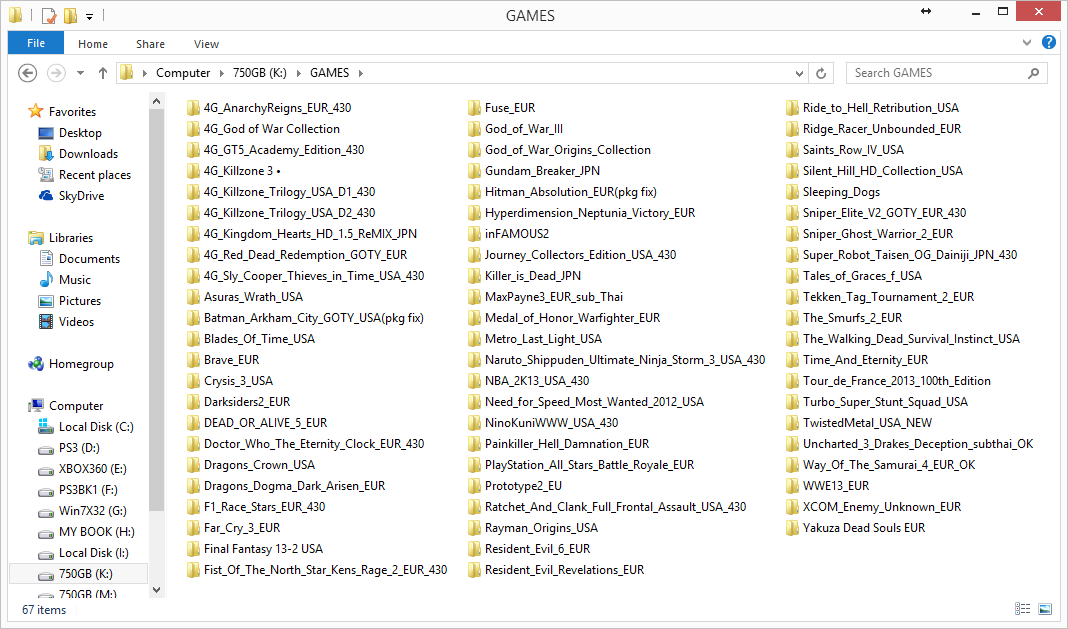Refresh the GAMES folder view
The height and width of the screenshot is (629, 1068).
point(821,73)
